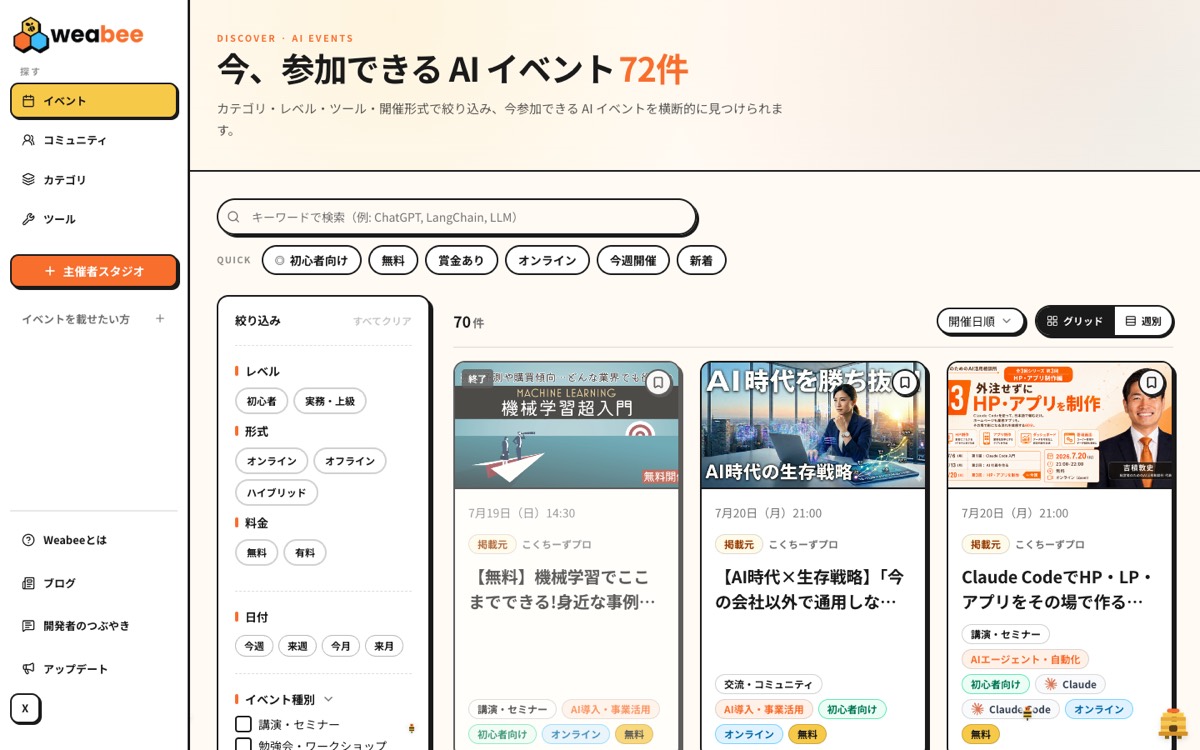Open the 外注せずにHP・アプリを制作 thumbnail

[1061, 426]
